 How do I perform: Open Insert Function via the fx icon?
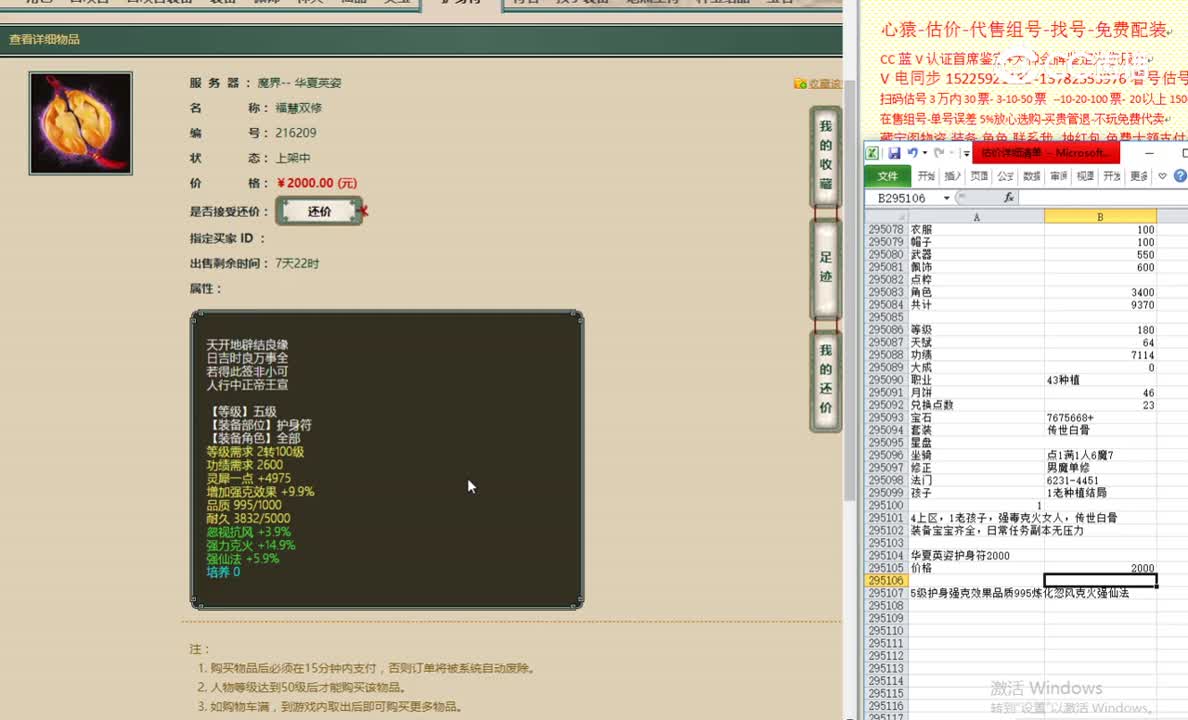point(1009,198)
